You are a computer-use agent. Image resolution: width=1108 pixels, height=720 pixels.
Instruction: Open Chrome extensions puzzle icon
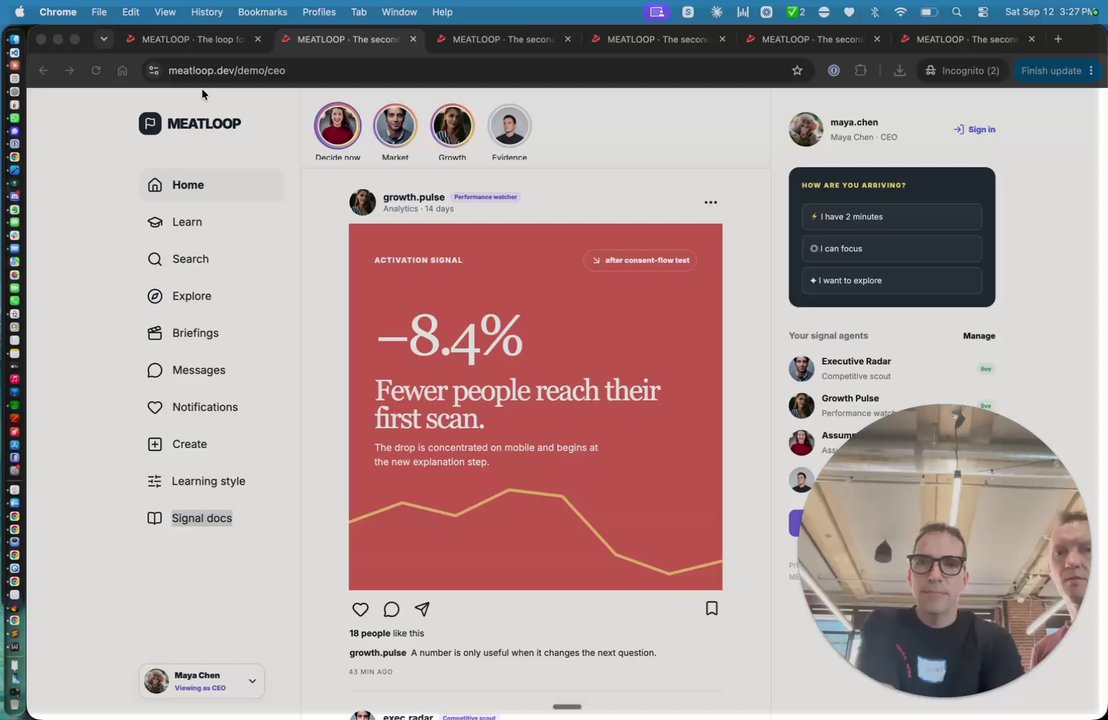point(861,71)
